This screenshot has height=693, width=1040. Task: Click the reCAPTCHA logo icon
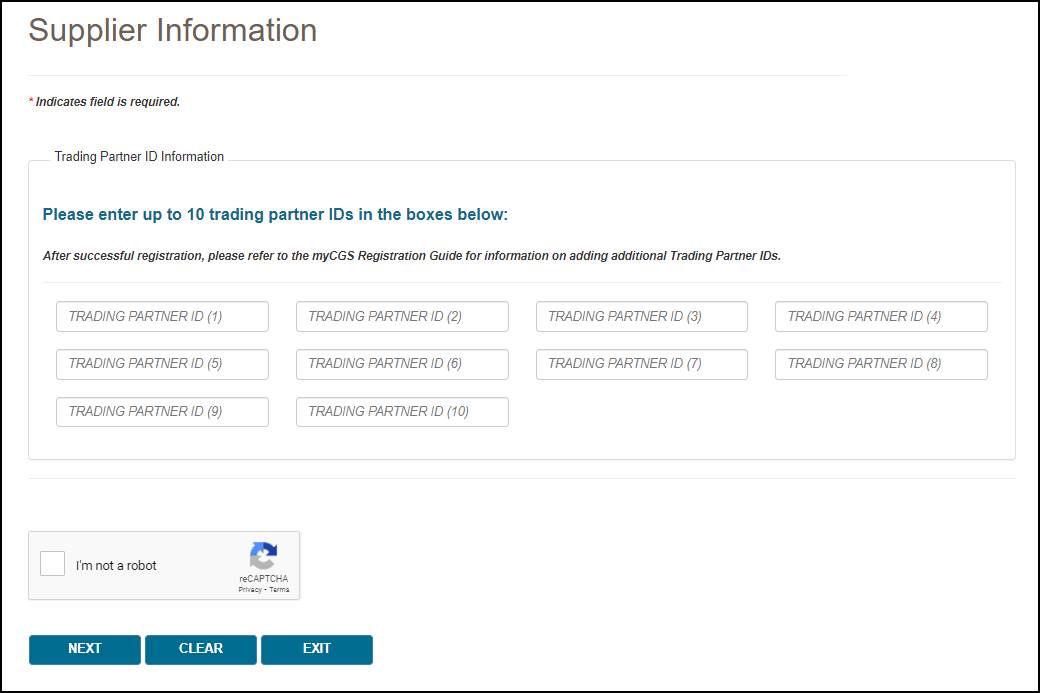pos(264,556)
